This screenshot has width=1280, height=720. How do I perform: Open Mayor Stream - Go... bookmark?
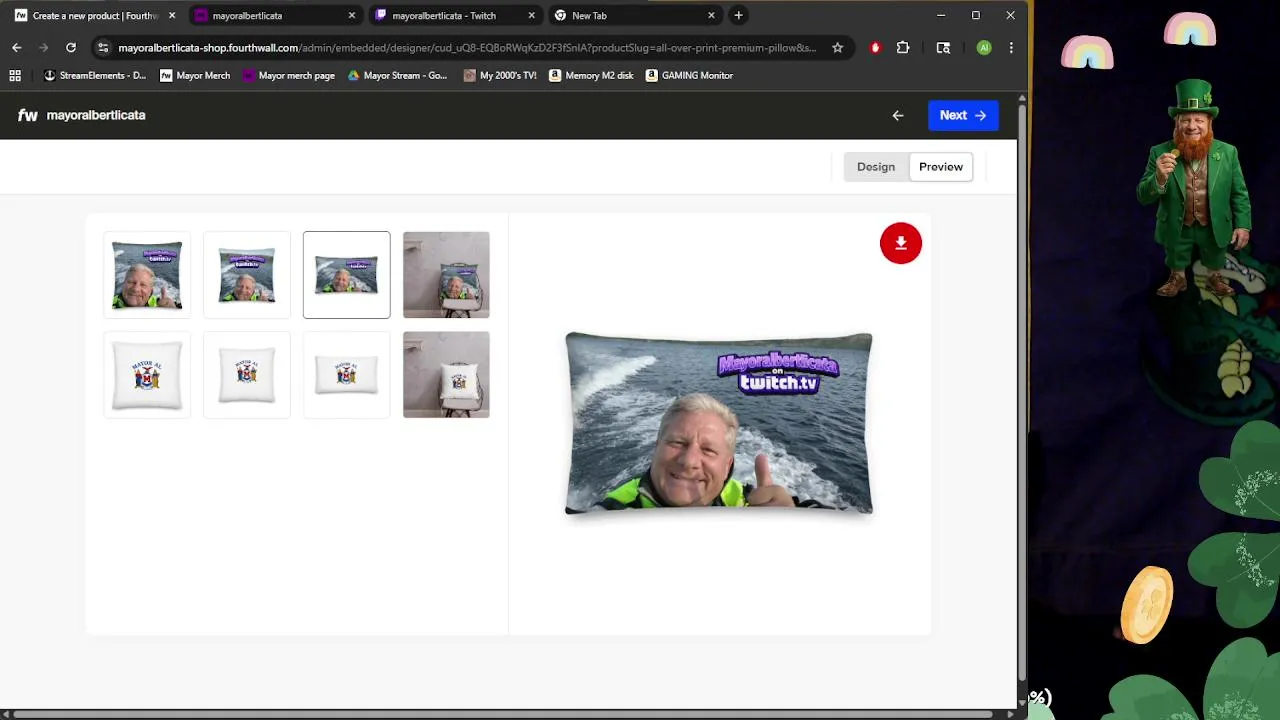[x=397, y=75]
